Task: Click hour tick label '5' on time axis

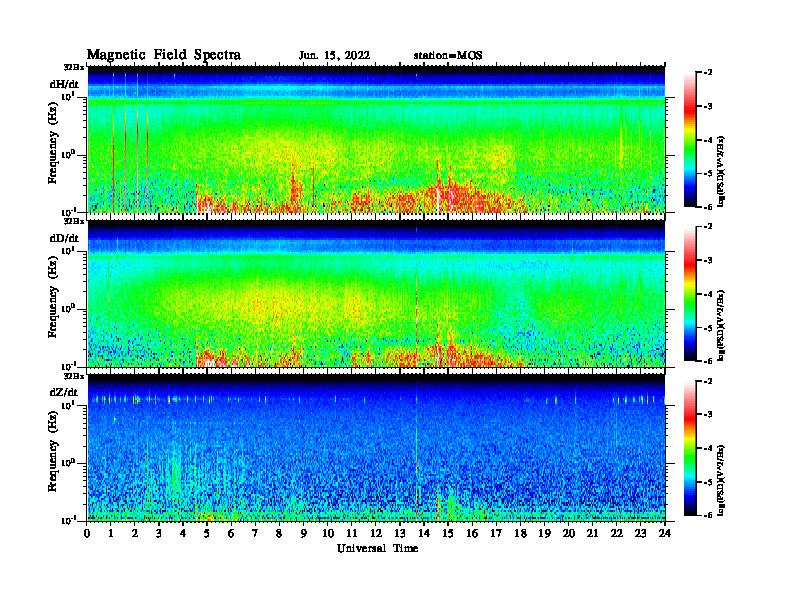Action: [x=207, y=533]
